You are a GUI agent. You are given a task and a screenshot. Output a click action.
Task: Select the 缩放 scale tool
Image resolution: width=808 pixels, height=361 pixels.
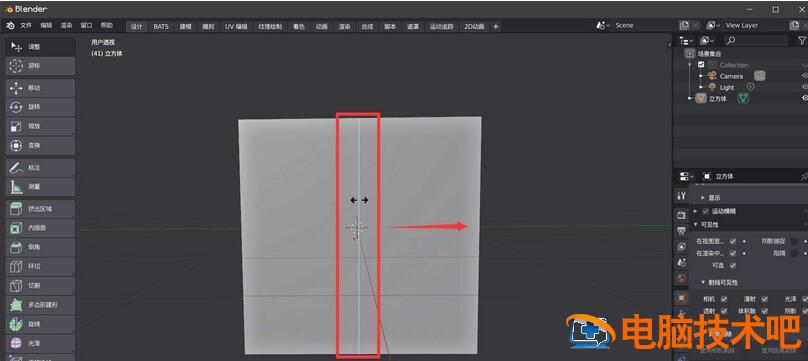tap(40, 126)
